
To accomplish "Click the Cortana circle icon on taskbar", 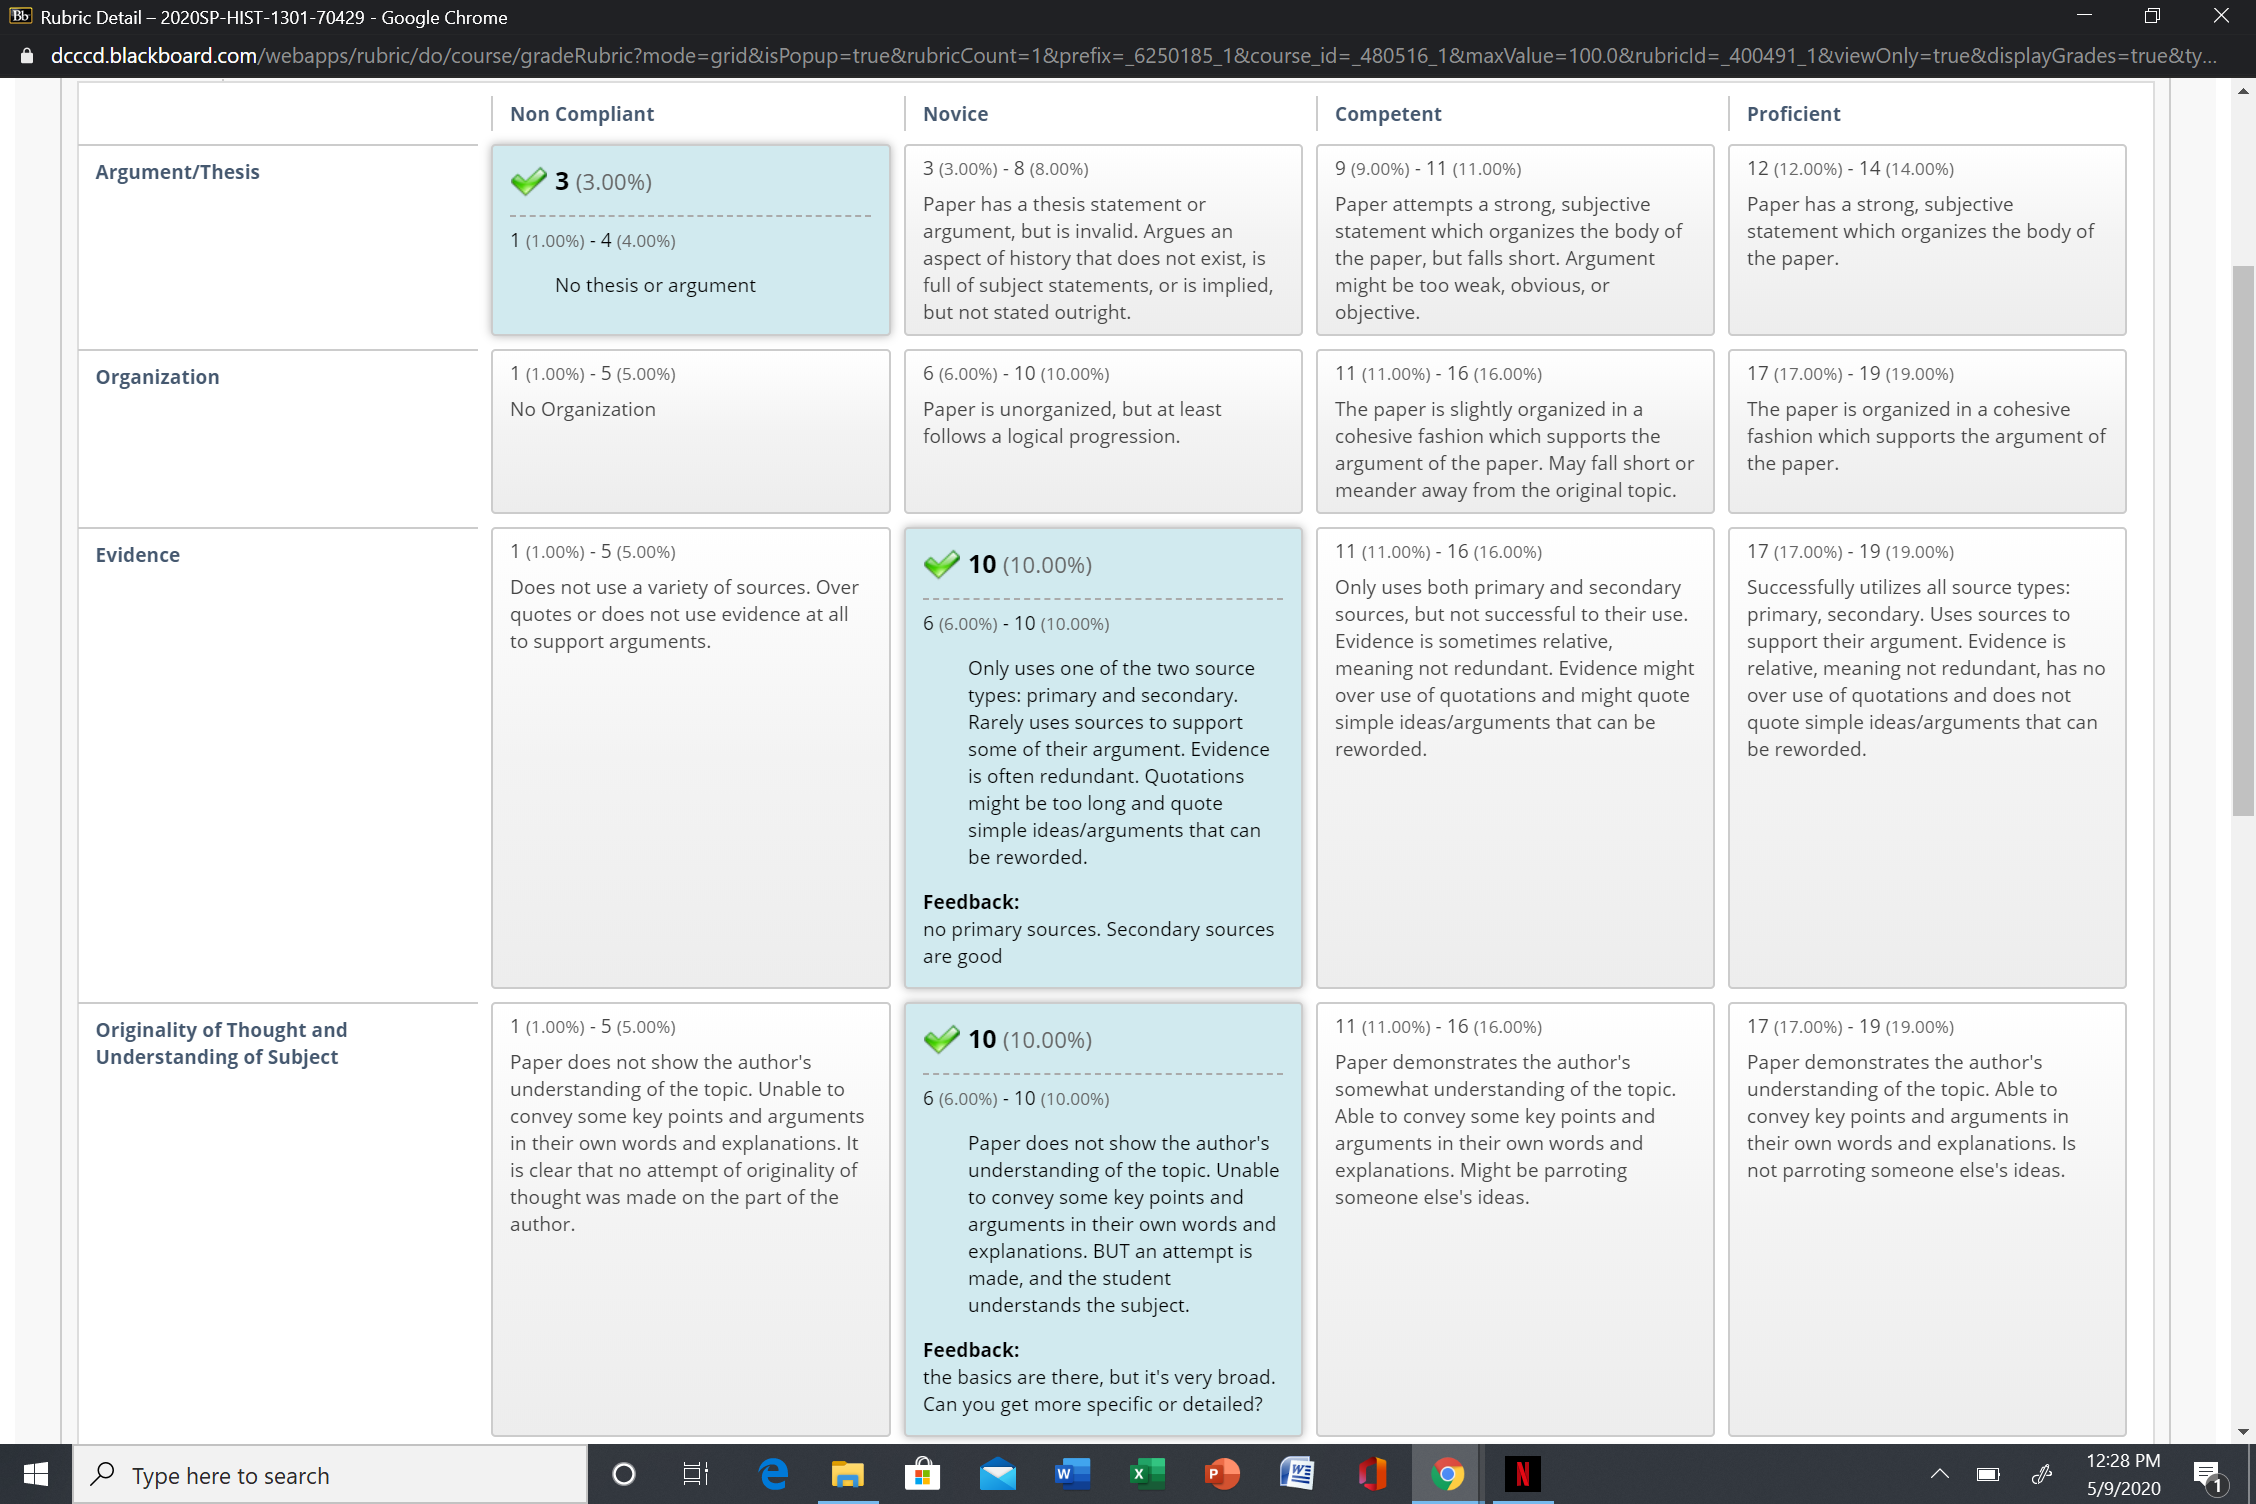I will (623, 1474).
